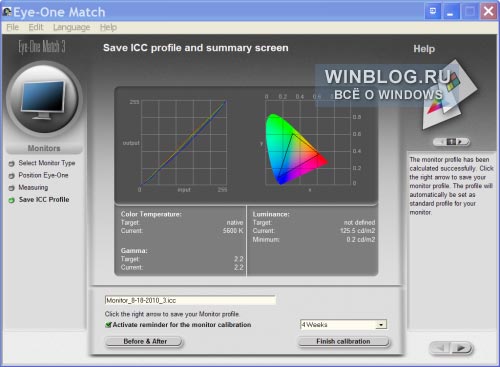The image size is (500, 367).
Task: Open the Language menu
Action: pos(72,27)
